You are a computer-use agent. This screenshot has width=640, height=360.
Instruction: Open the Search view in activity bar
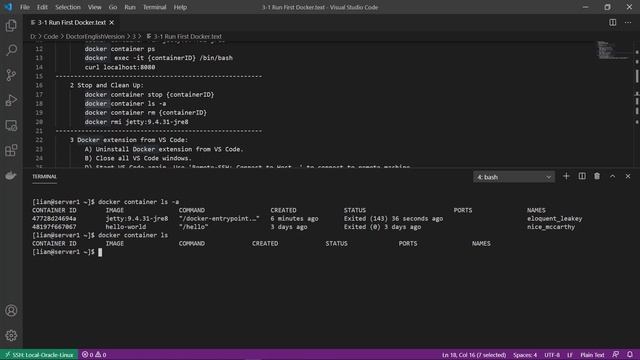coord(11,50)
